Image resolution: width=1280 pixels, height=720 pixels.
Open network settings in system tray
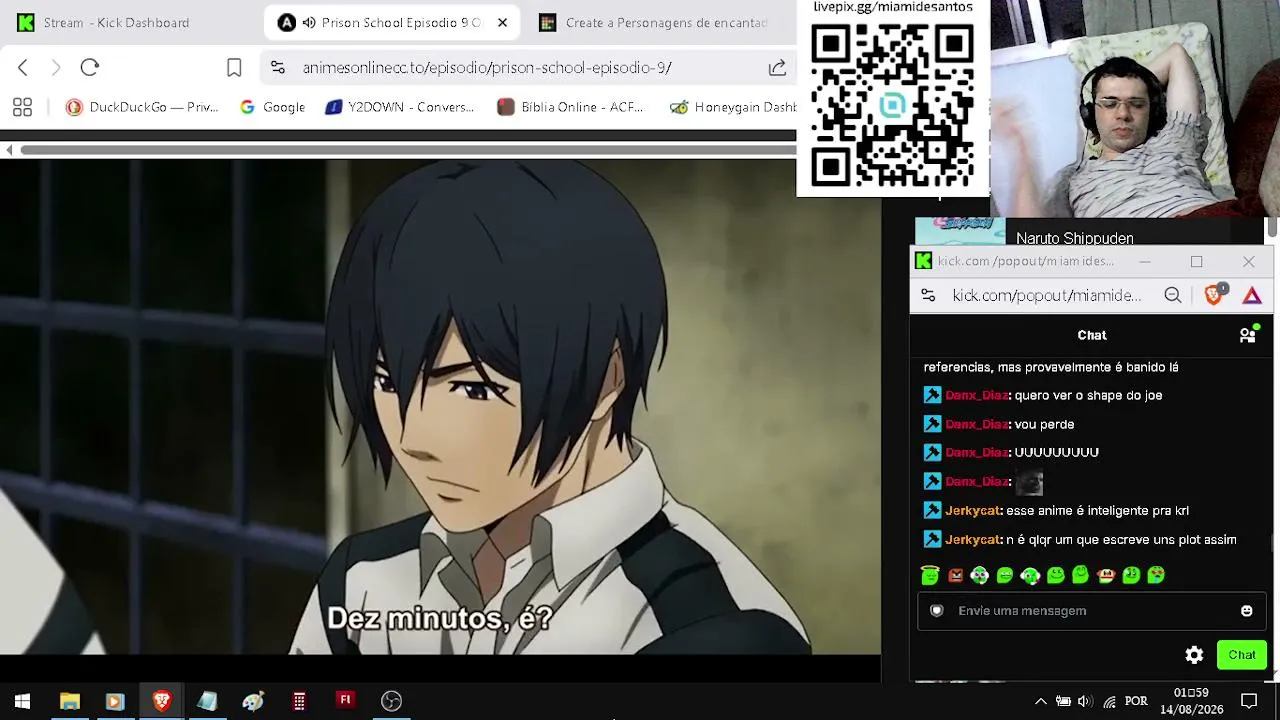pos(1109,701)
